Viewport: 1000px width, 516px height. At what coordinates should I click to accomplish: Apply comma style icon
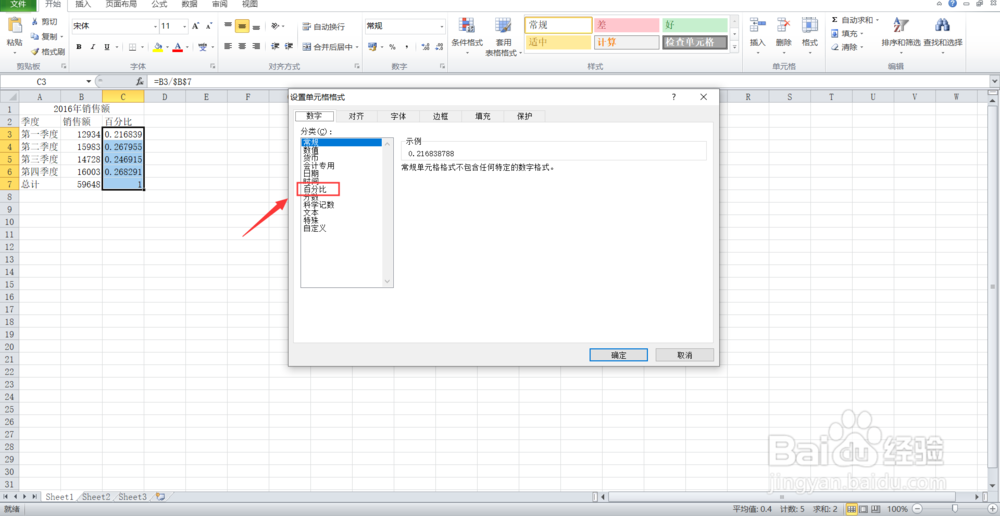pyautogui.click(x=406, y=47)
